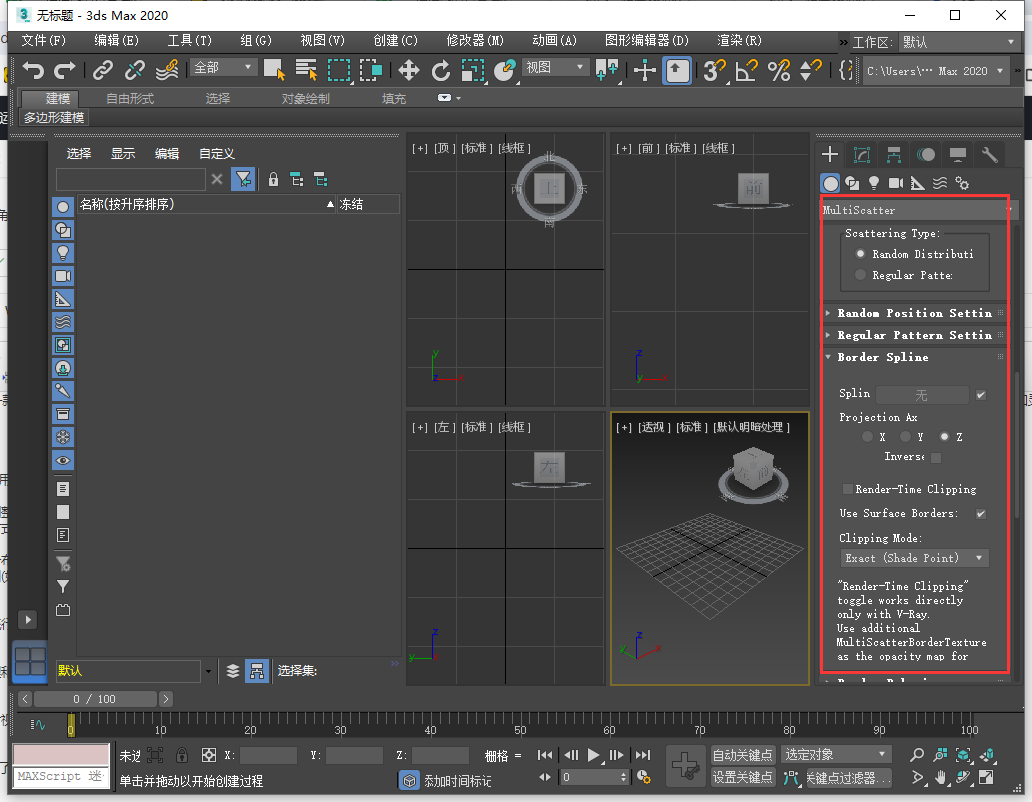Screen dimensions: 1032x802
Task: Uncheck Use Surface Borders
Action: [981, 513]
